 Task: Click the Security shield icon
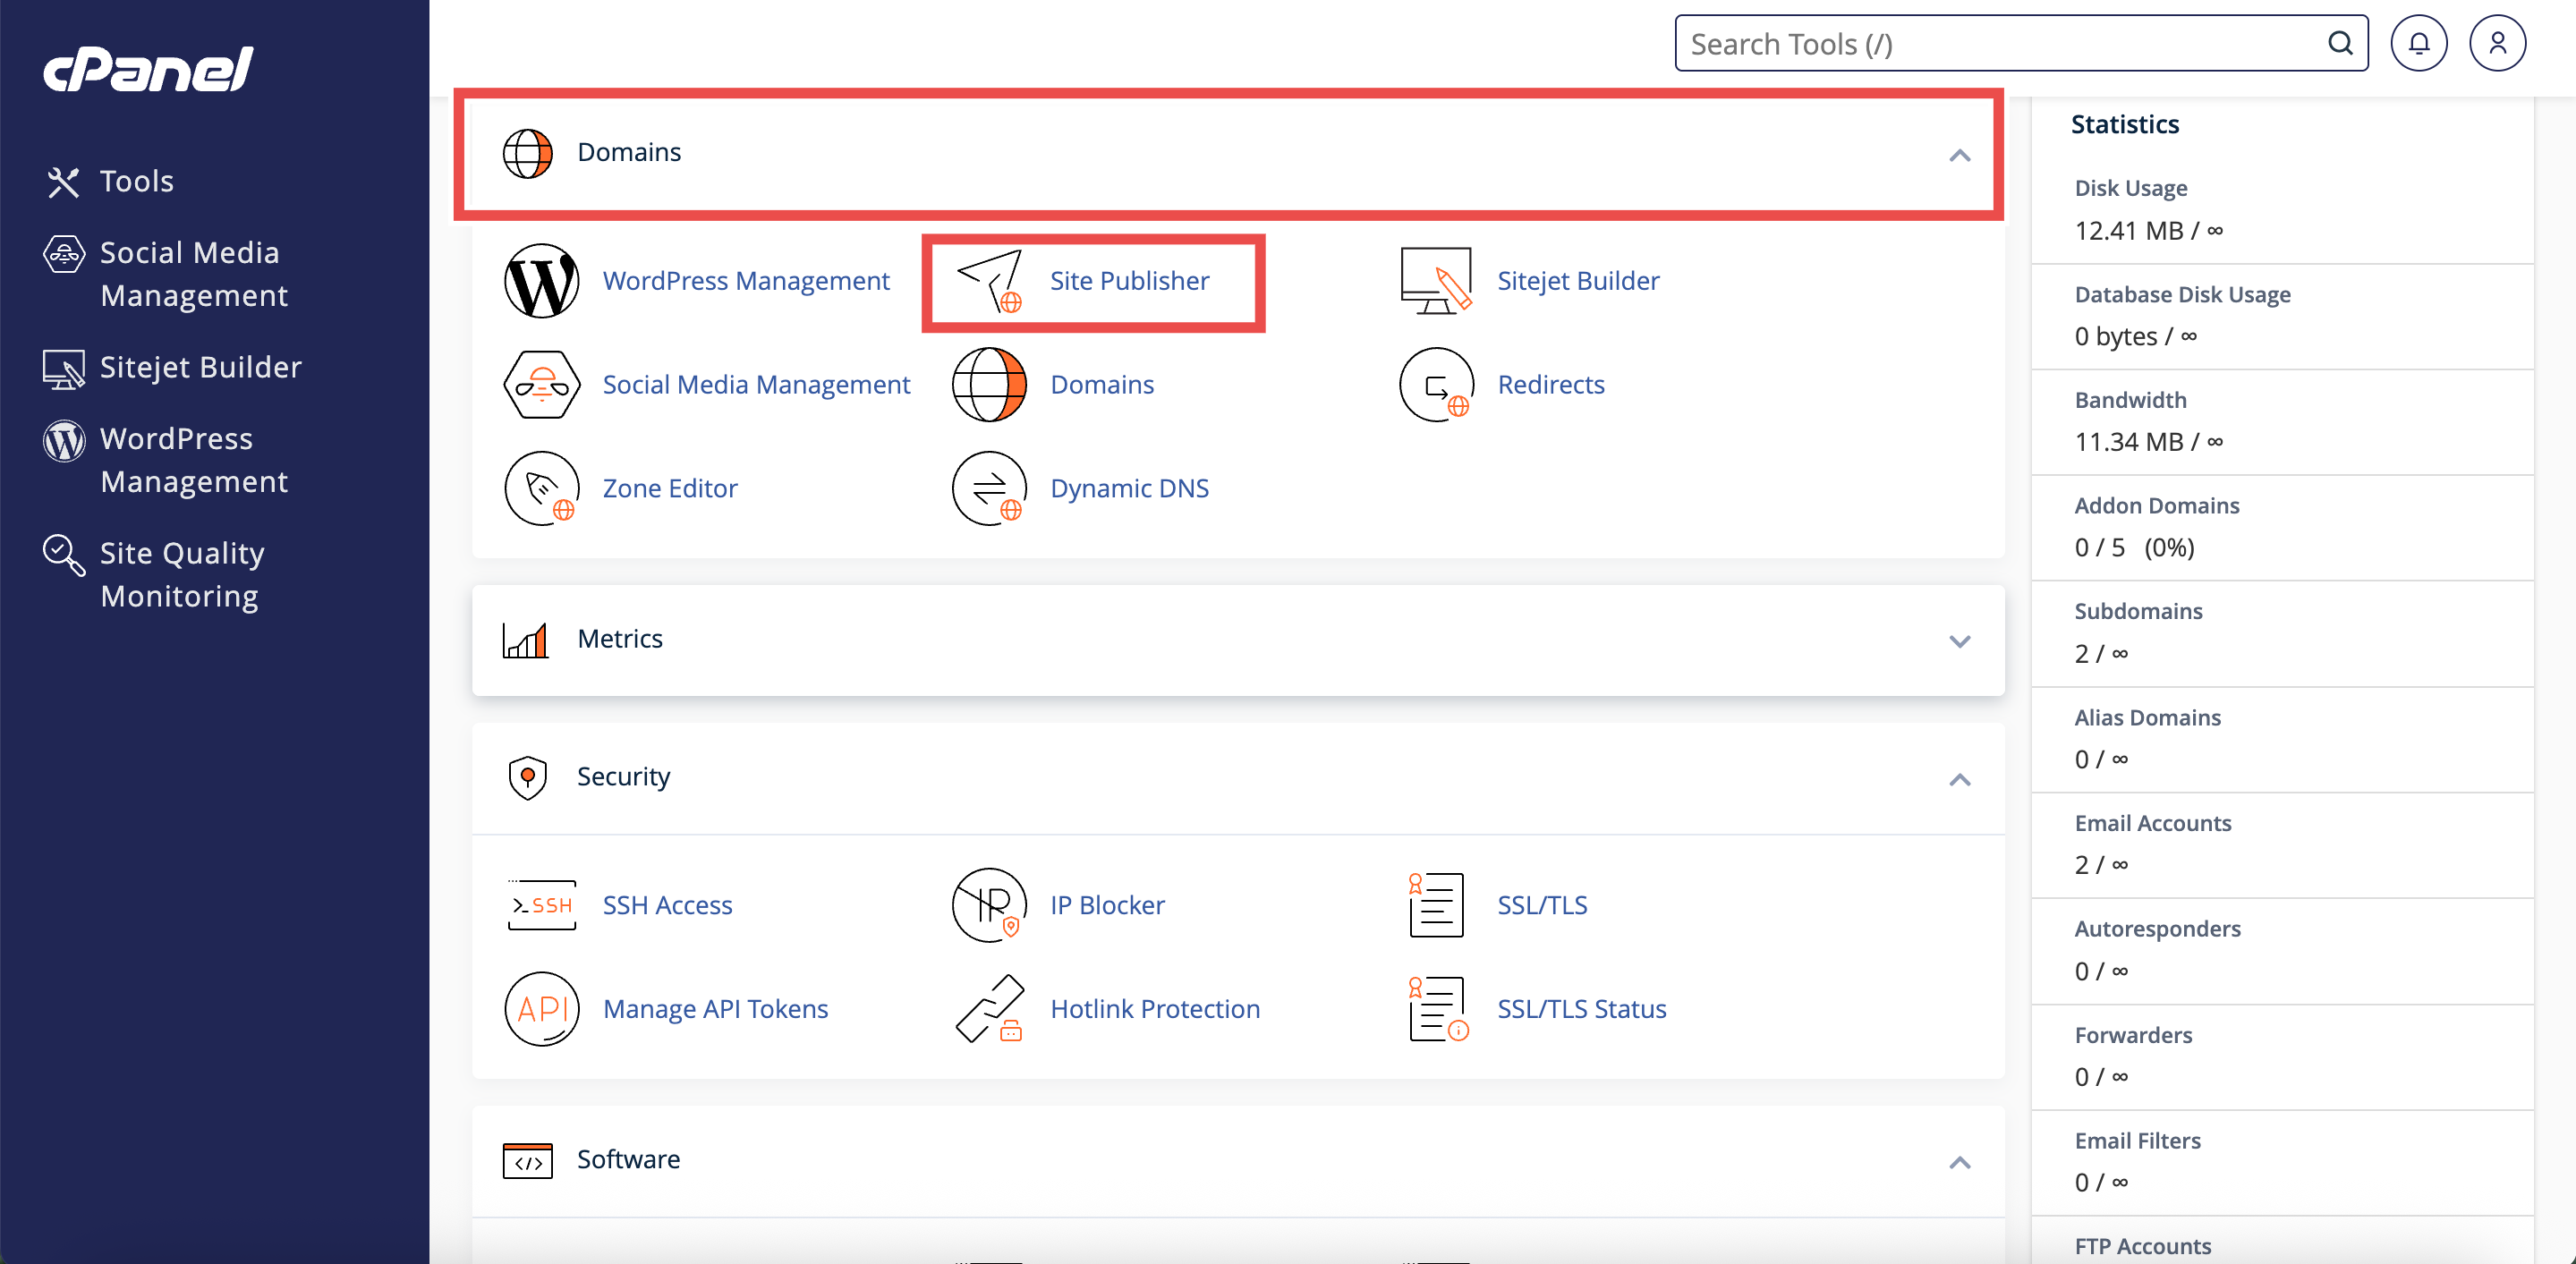click(527, 778)
